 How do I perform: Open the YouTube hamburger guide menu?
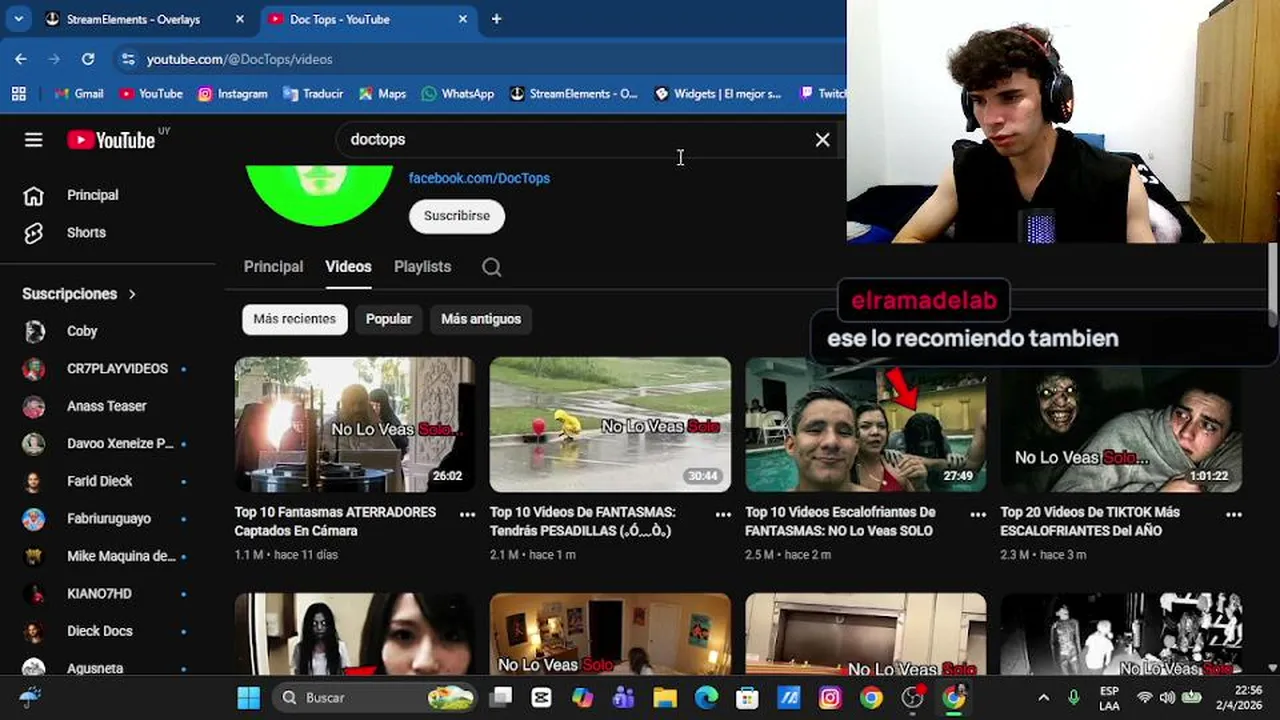pos(34,140)
